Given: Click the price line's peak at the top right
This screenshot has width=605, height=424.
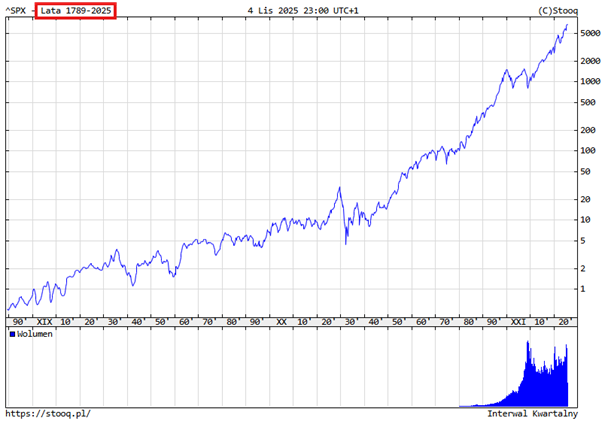Looking at the screenshot, I should pos(566,26).
